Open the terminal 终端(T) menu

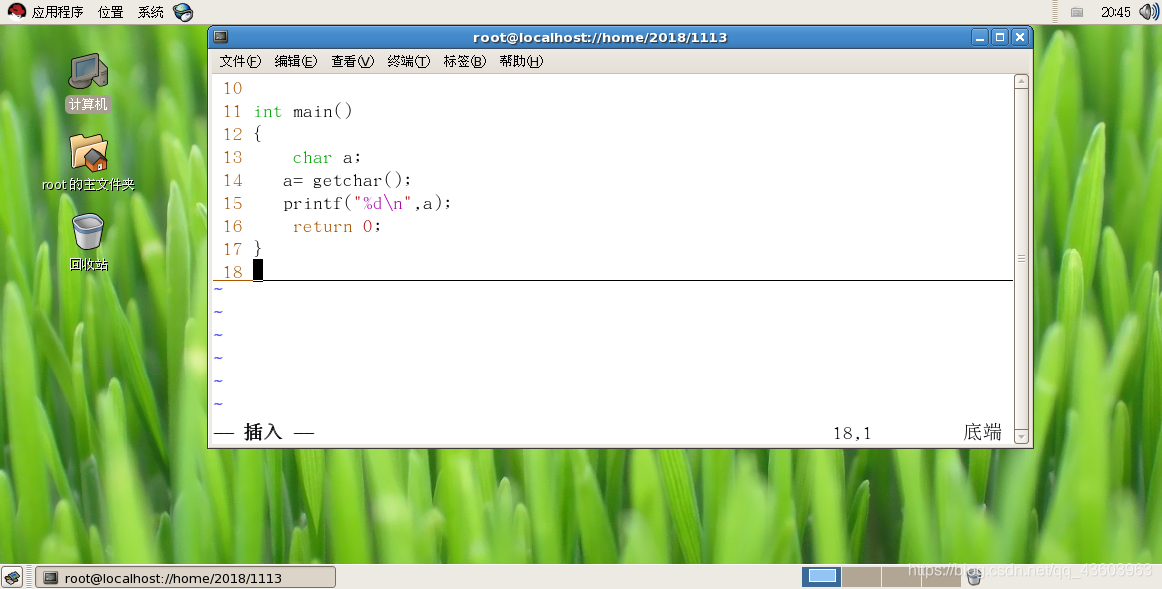pyautogui.click(x=408, y=61)
